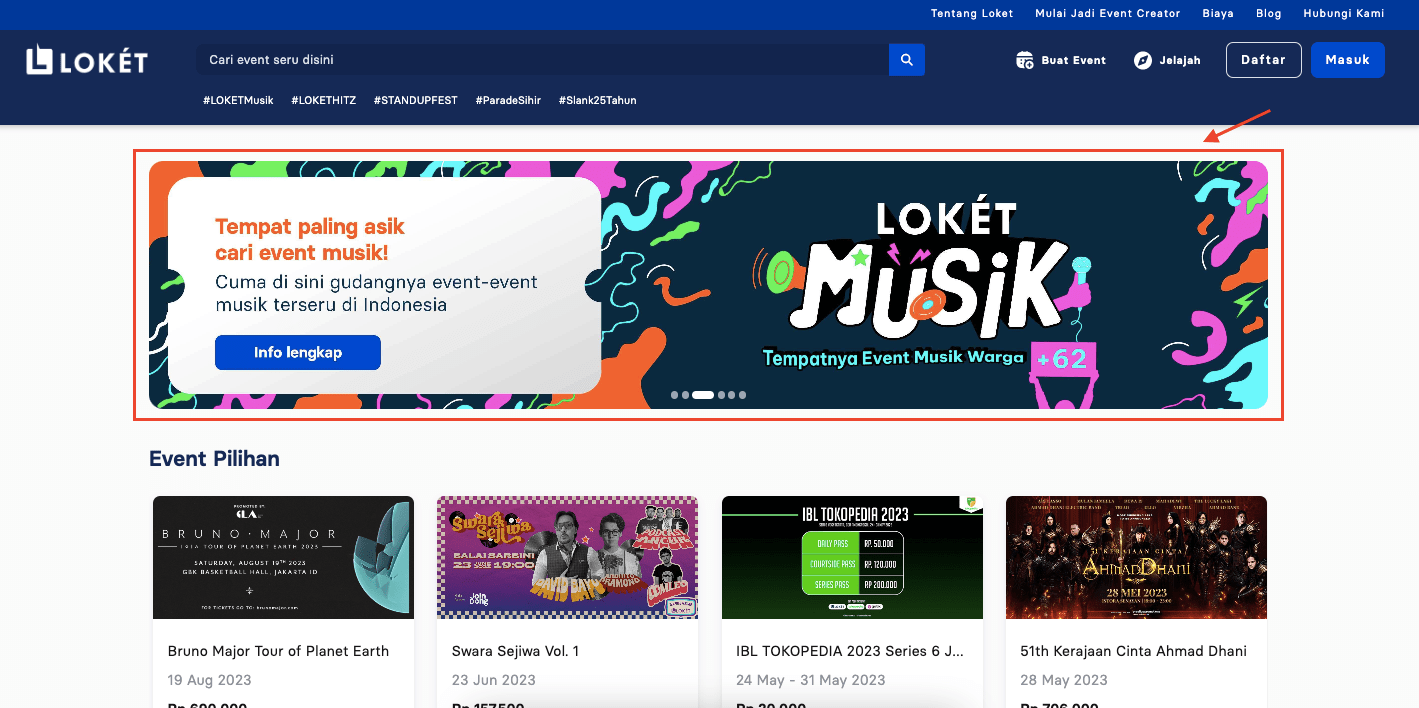Click the compass icon beside Jelajah
1419x708 pixels.
click(x=1143, y=59)
